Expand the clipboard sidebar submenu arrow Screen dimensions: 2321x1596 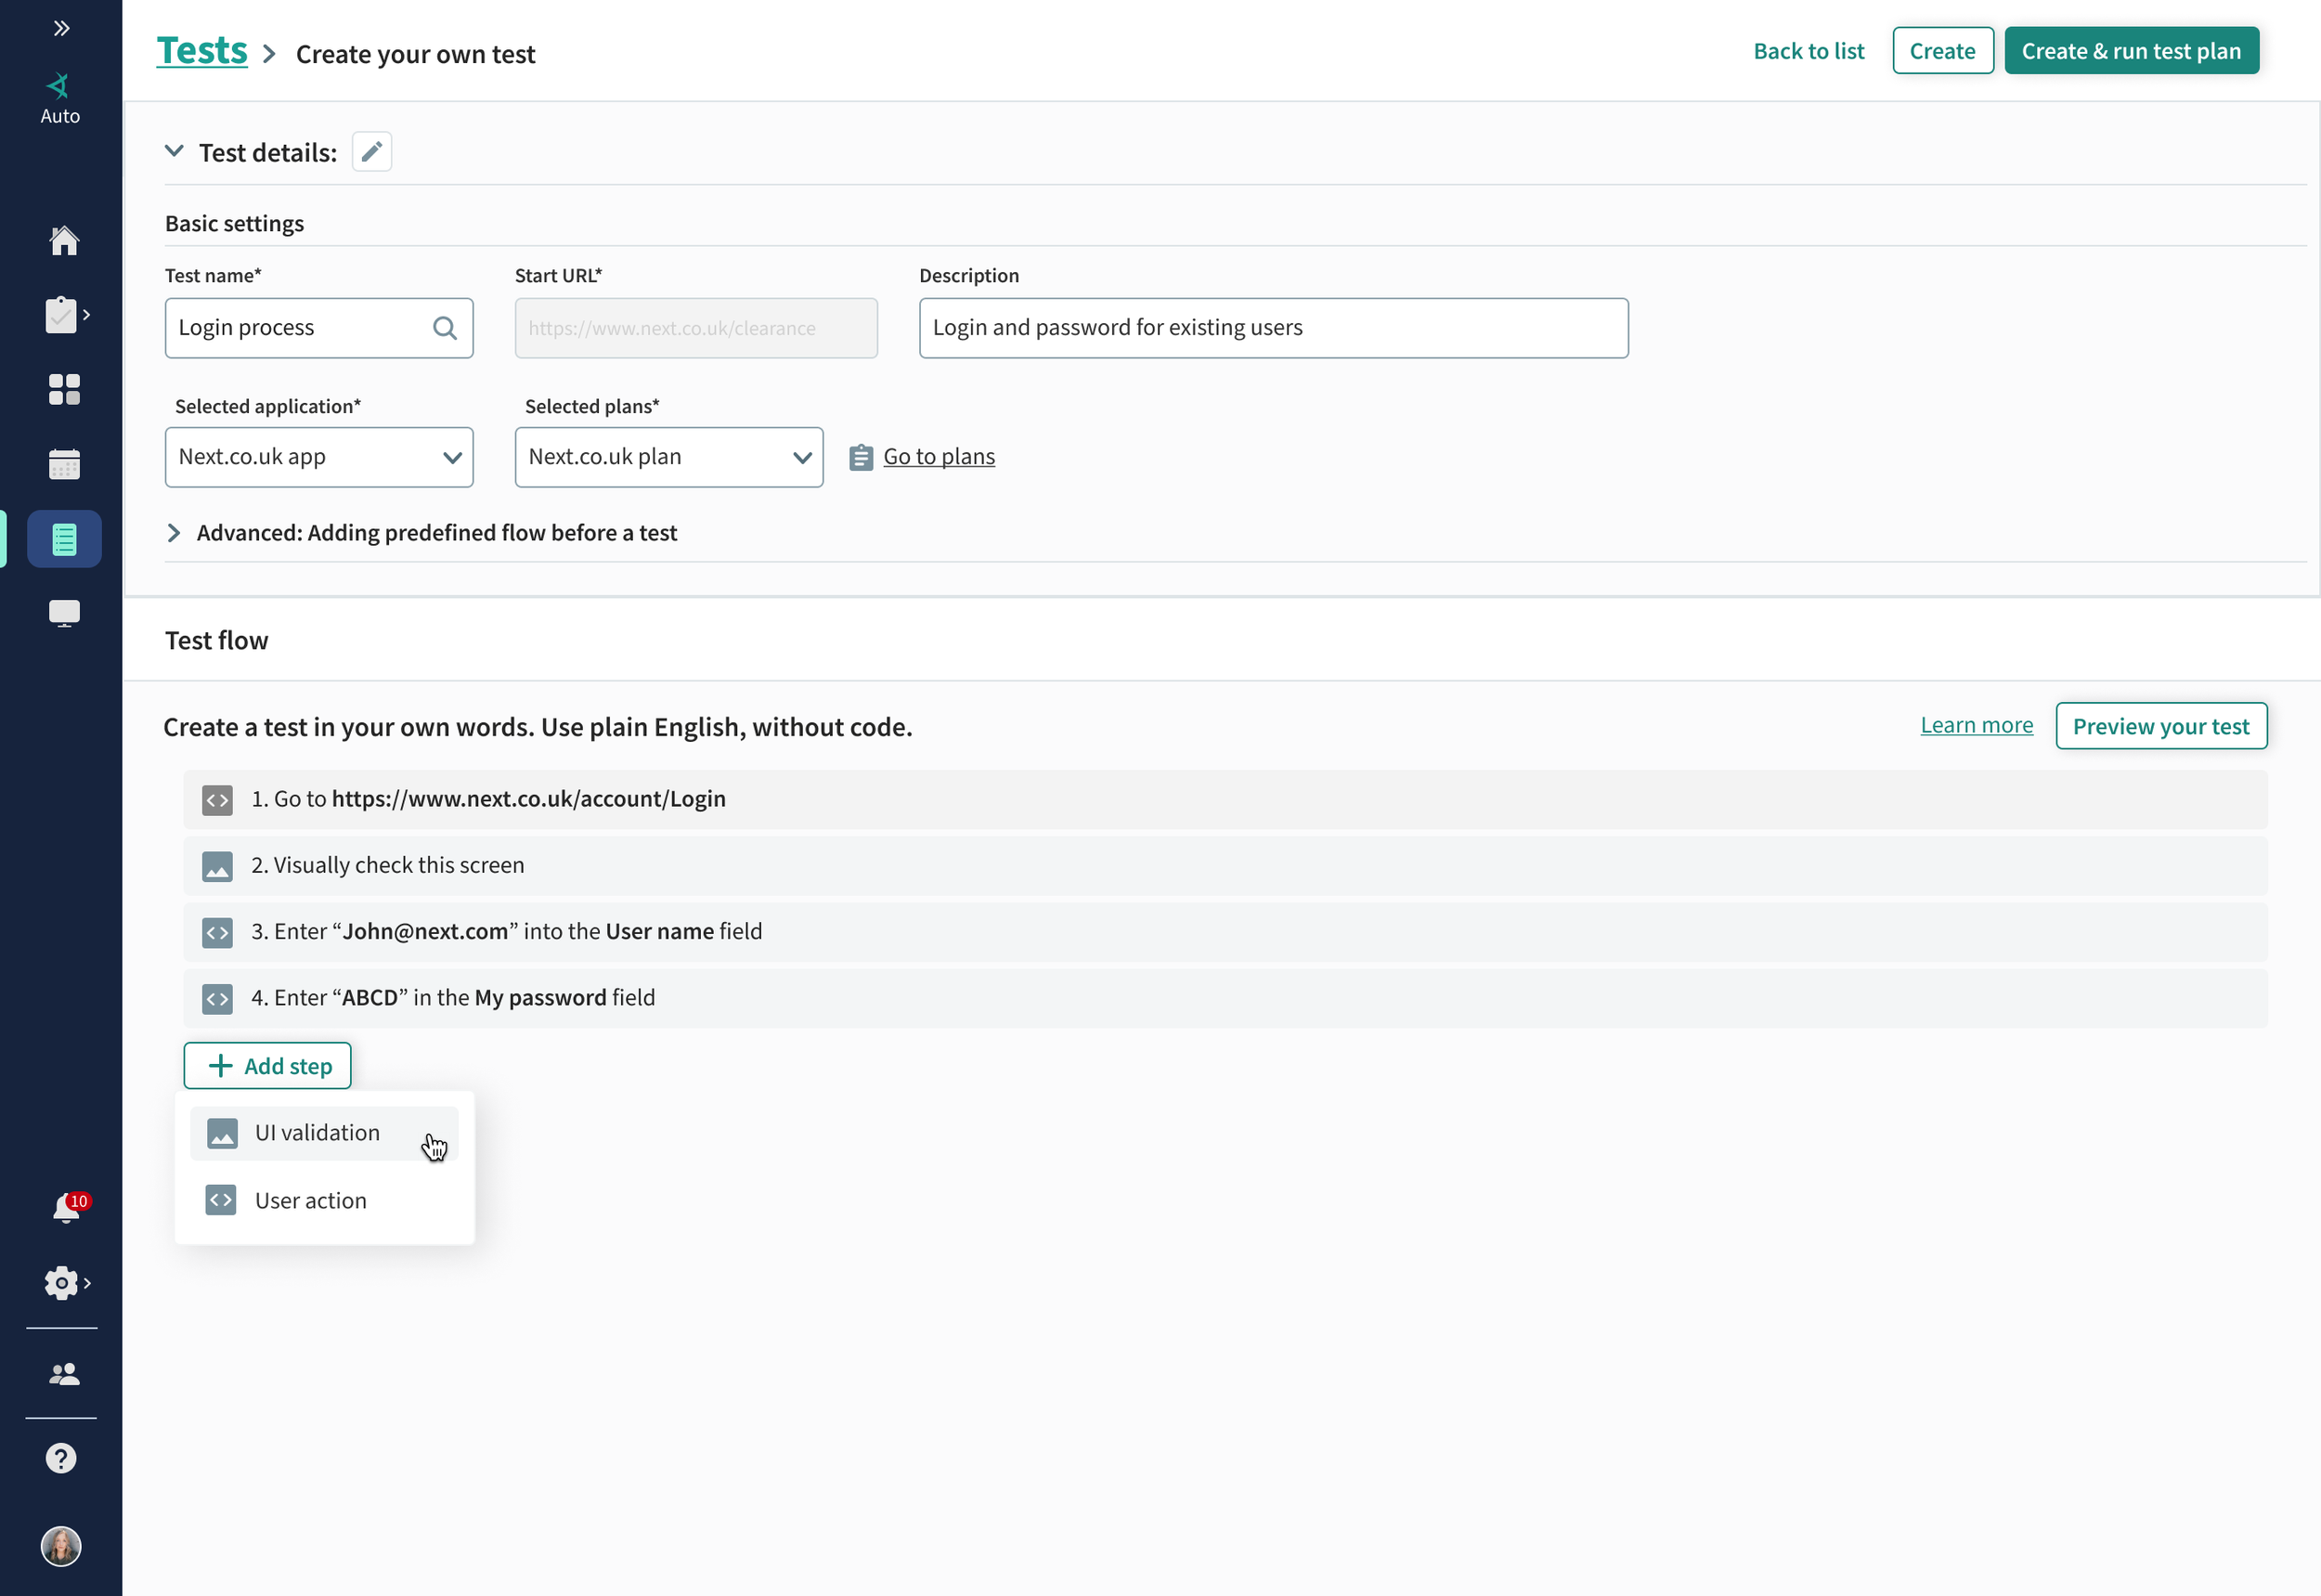[x=87, y=315]
